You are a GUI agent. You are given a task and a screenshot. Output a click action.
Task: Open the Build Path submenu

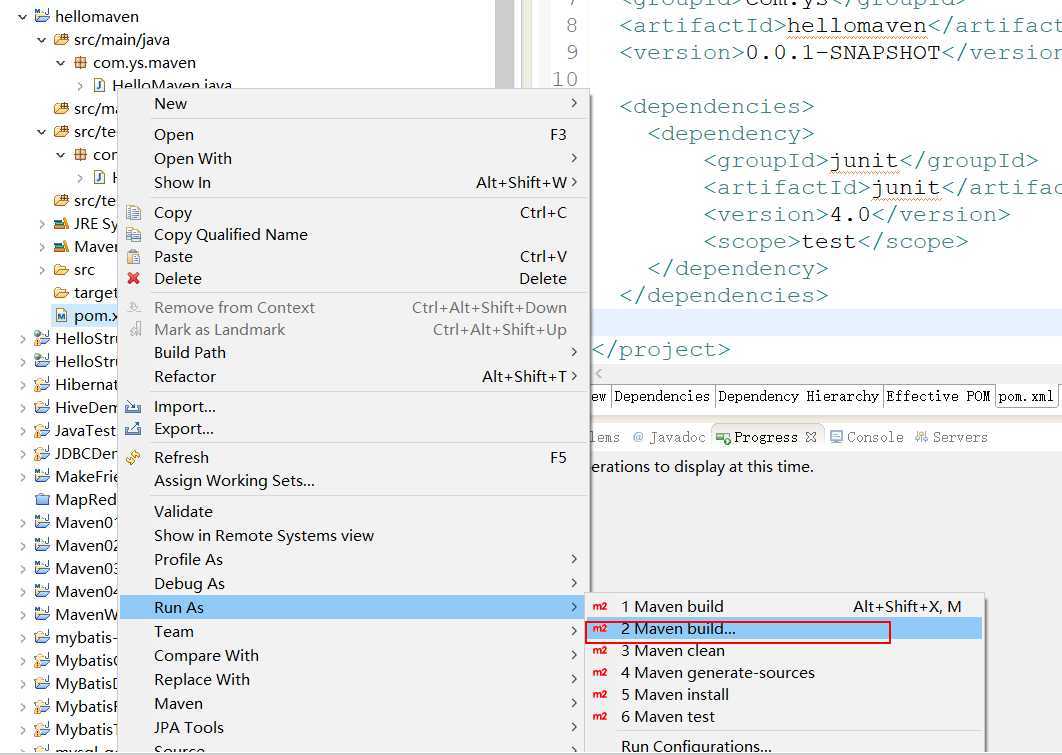click(x=354, y=353)
